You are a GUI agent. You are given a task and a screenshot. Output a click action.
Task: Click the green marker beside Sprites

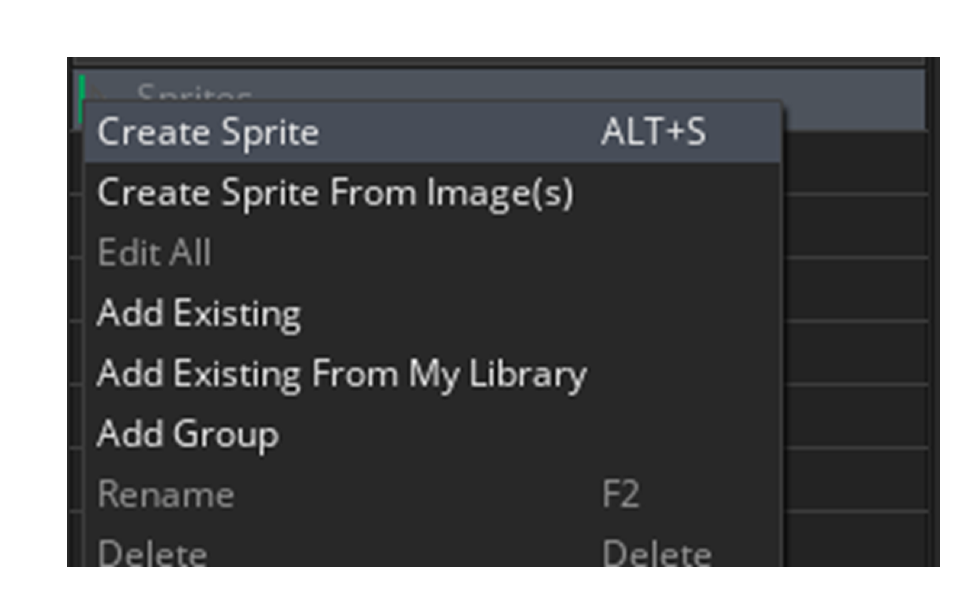point(81,98)
